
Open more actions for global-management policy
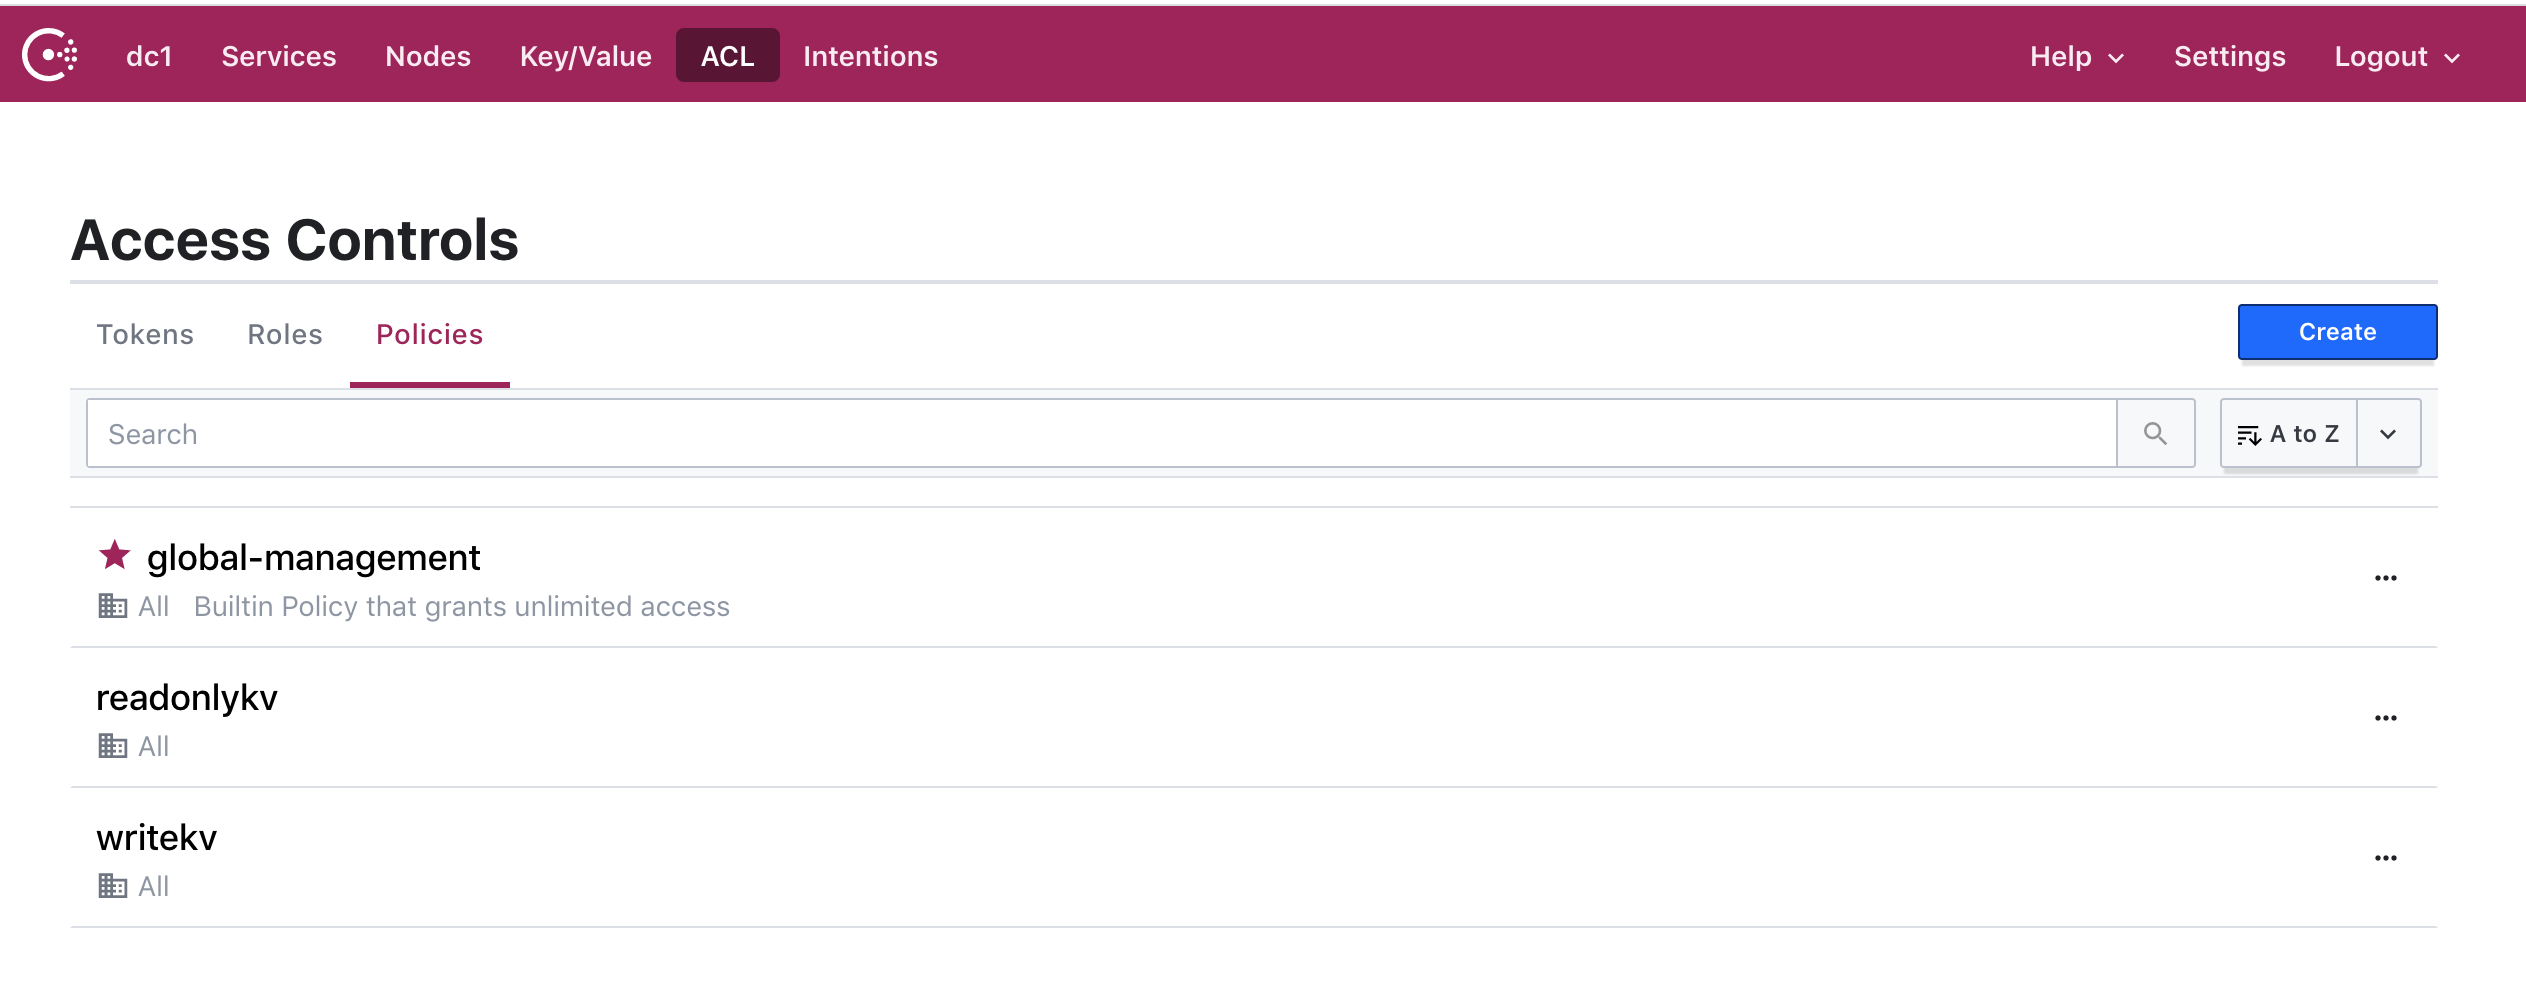(2385, 578)
